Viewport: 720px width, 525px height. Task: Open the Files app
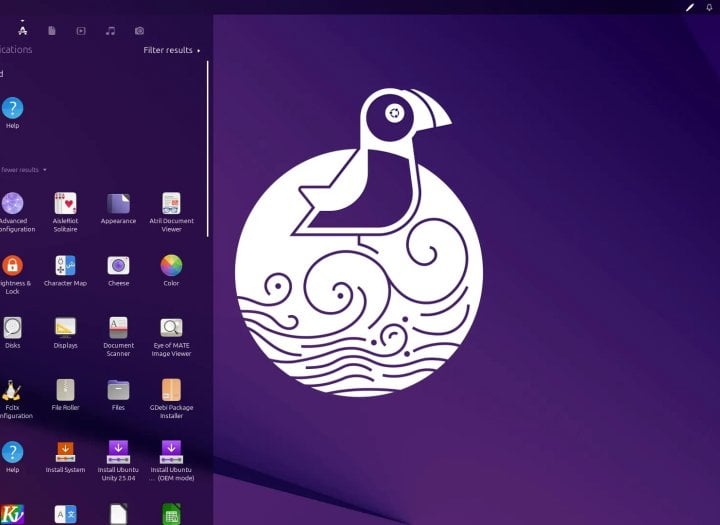(118, 395)
